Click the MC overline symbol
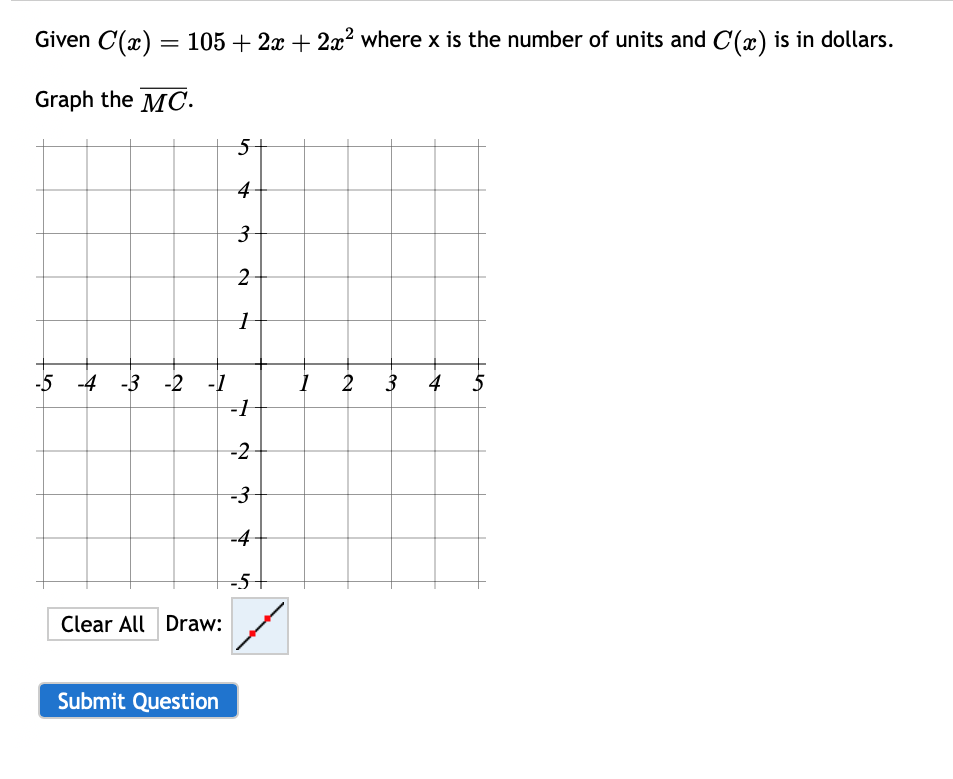Viewport: 953px width, 779px height. point(163,101)
